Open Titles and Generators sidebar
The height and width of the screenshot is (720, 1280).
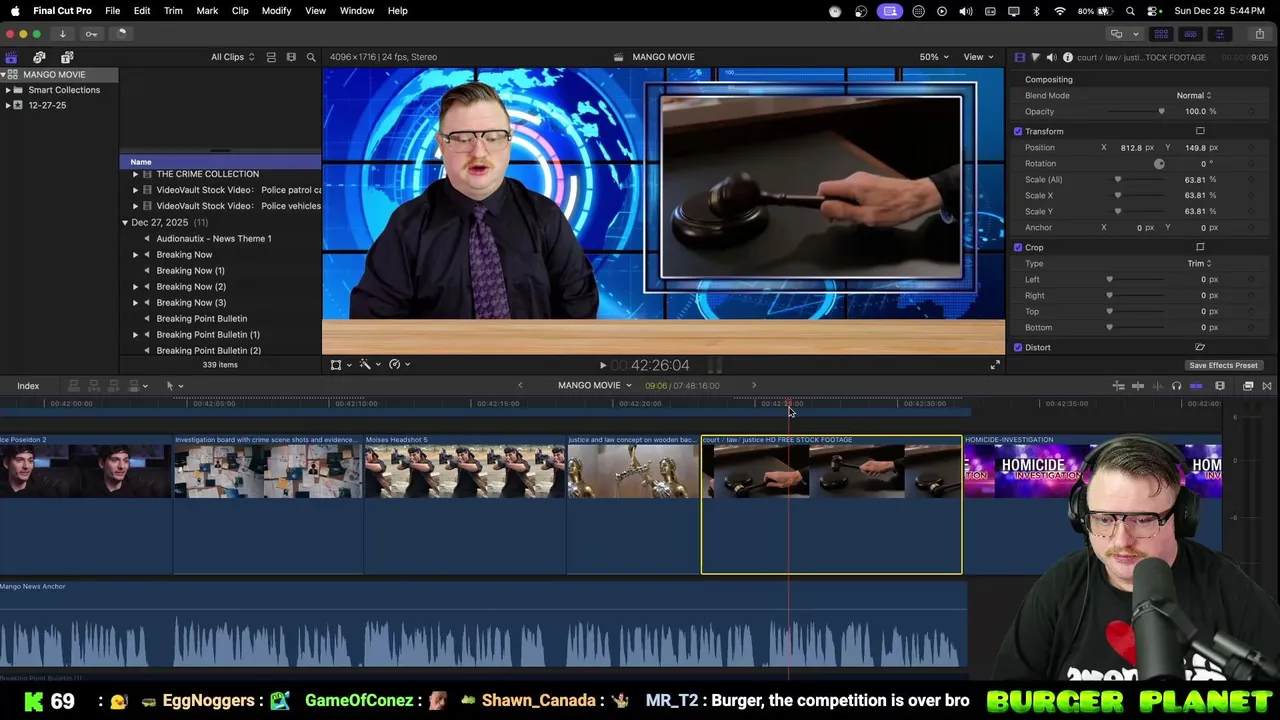point(67,57)
